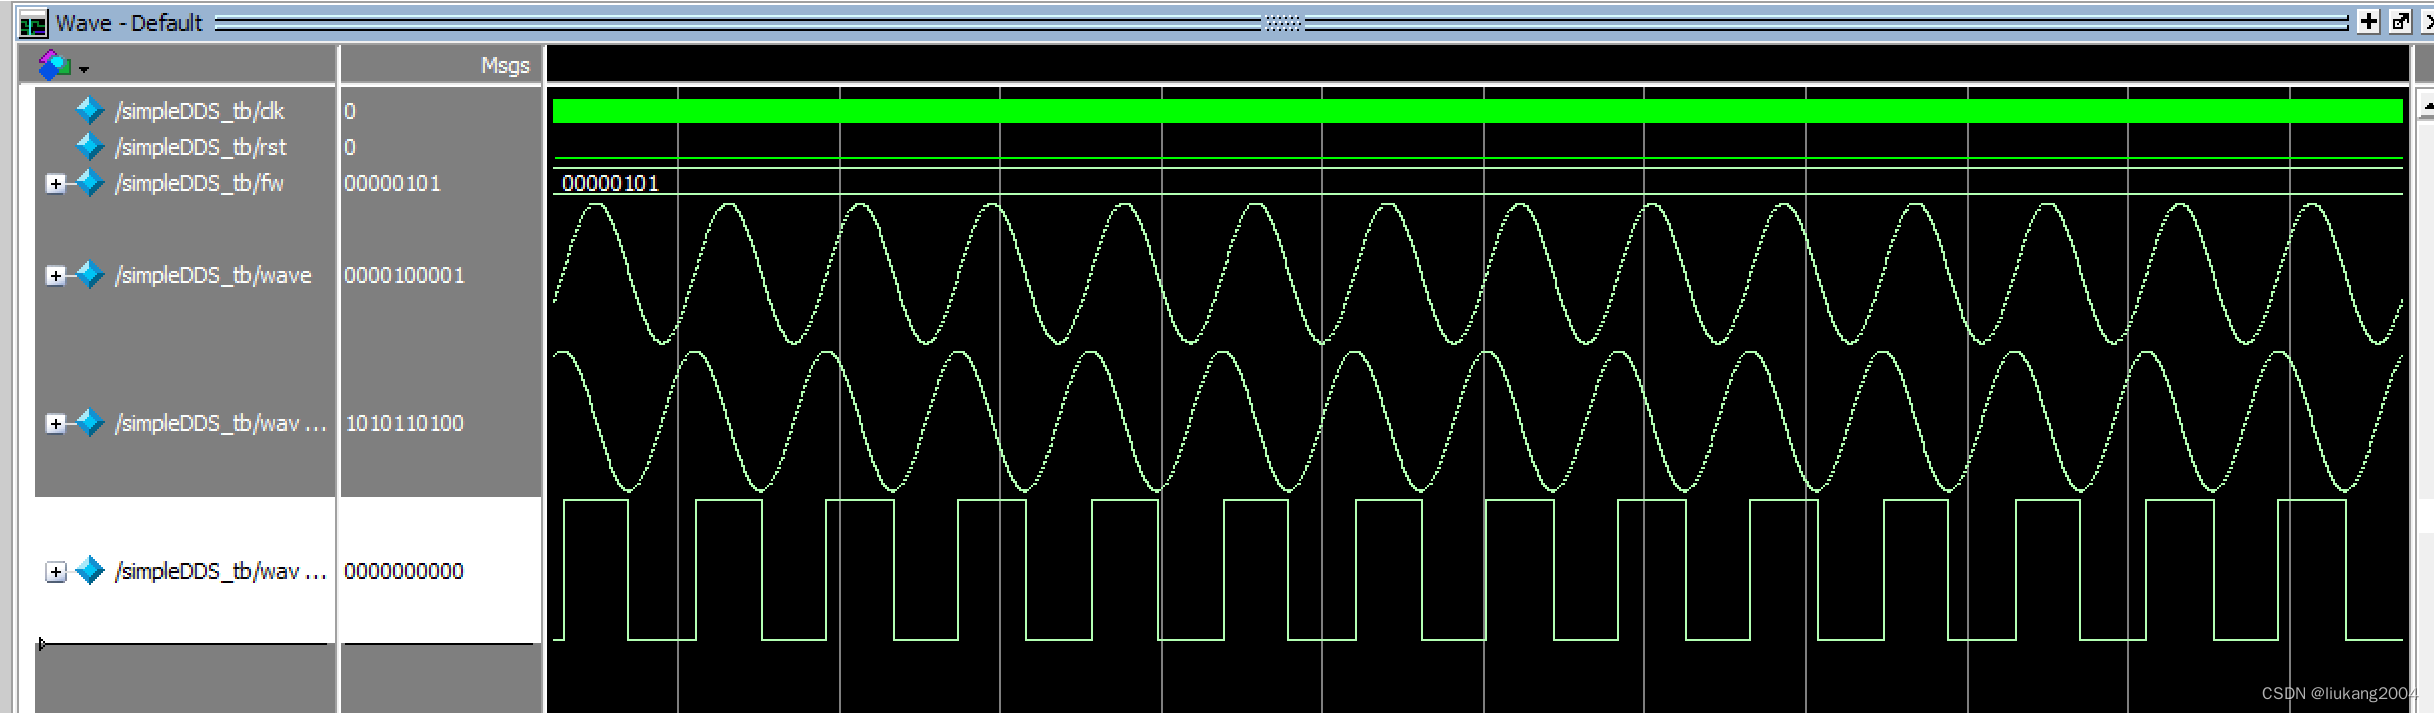
Task: Select the /simpleDDS_tb/fw signal
Action: point(200,183)
